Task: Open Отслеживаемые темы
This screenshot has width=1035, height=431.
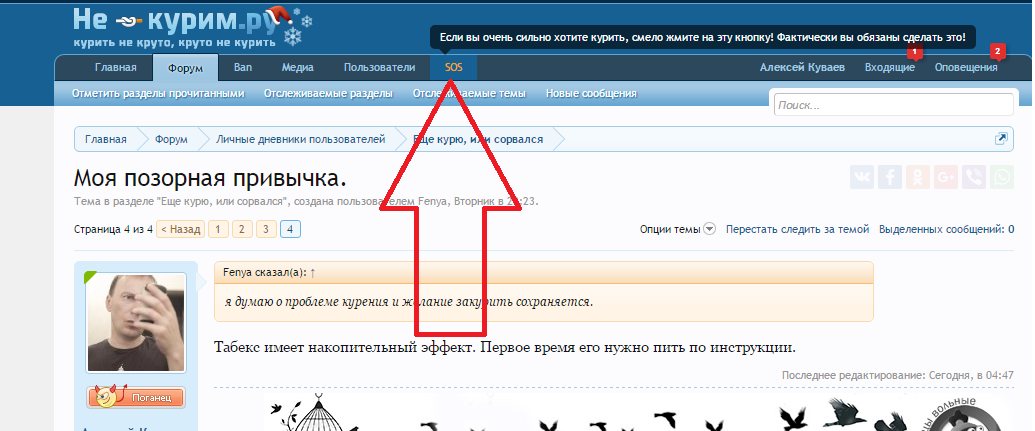Action: [469, 94]
